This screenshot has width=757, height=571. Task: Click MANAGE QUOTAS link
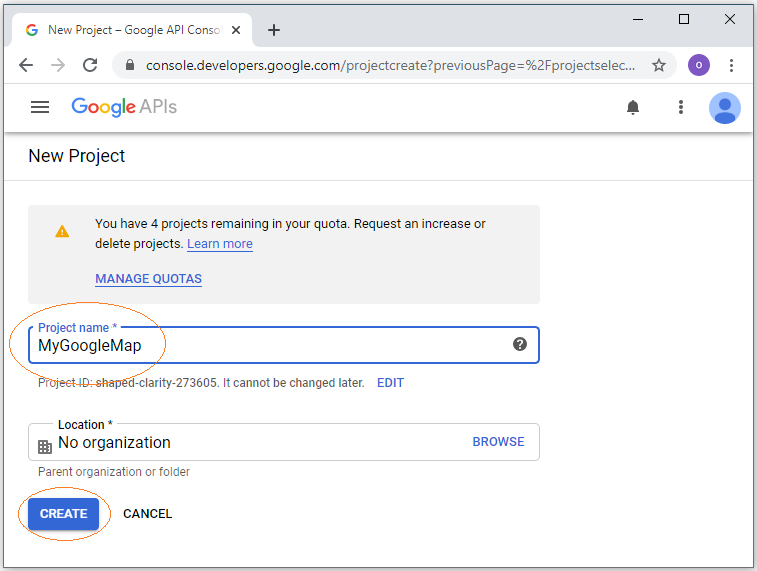click(148, 279)
